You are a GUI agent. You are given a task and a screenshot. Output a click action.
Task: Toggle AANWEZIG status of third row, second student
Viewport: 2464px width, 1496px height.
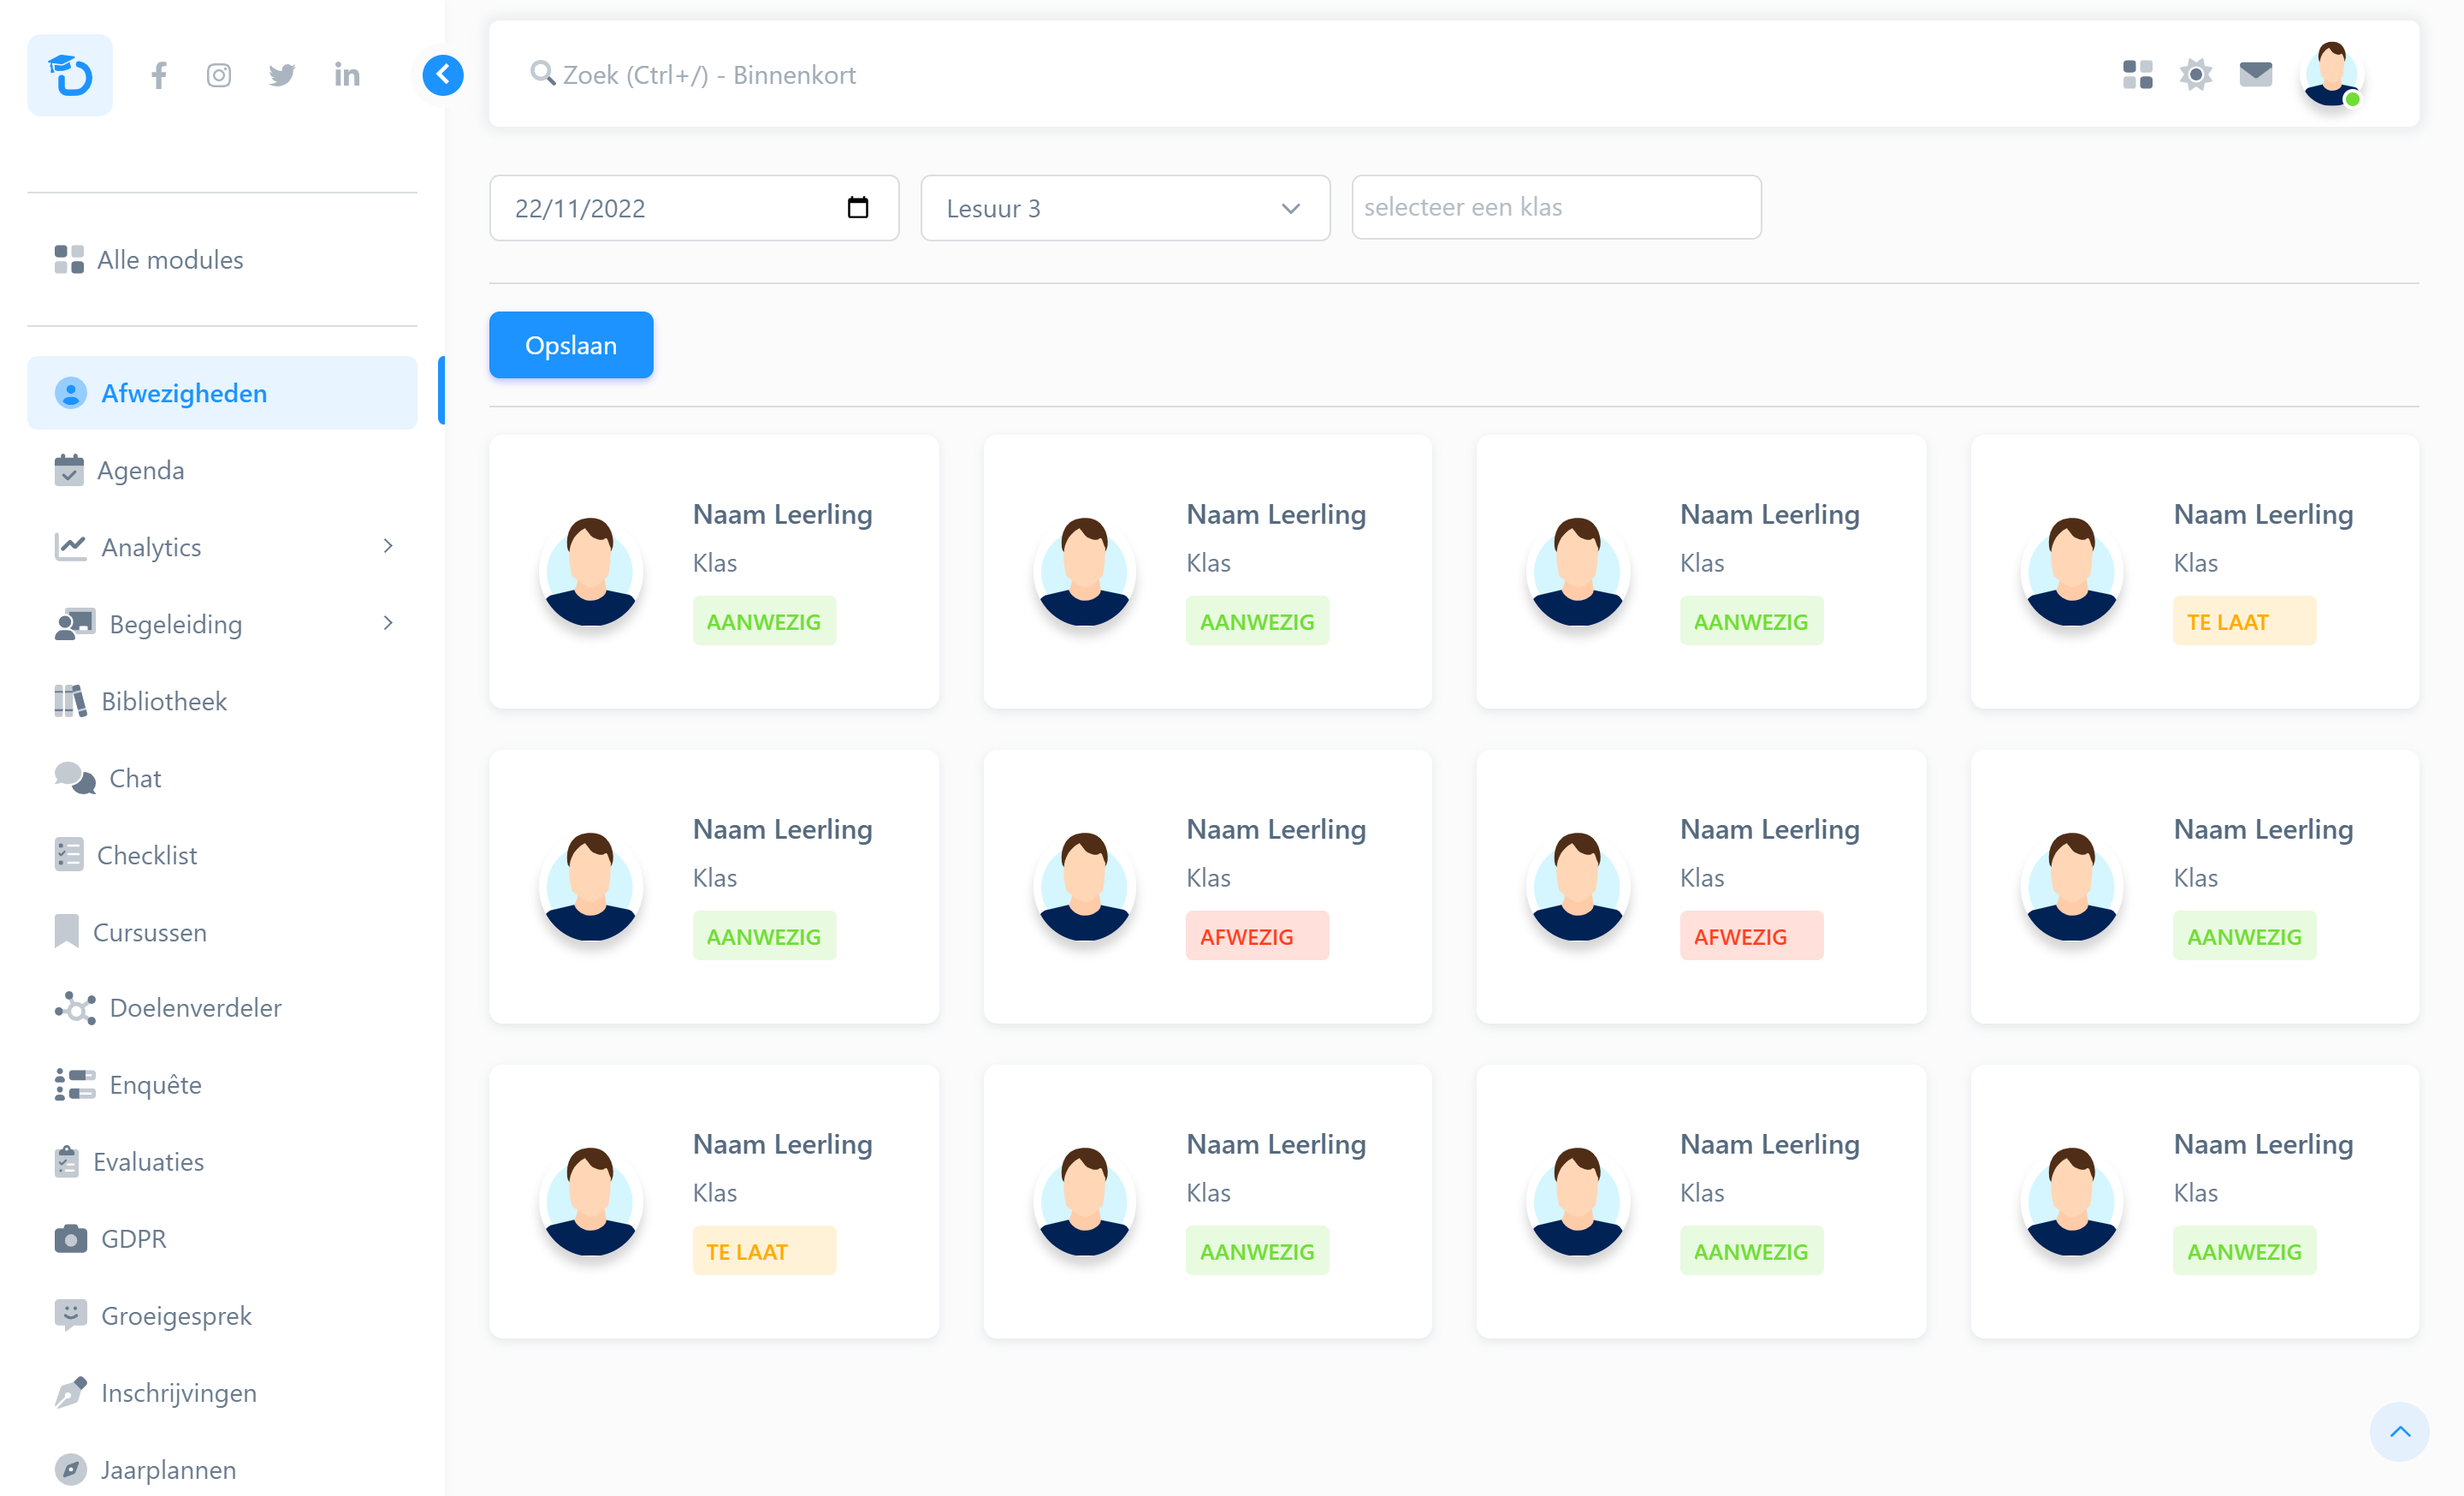coord(1257,1251)
